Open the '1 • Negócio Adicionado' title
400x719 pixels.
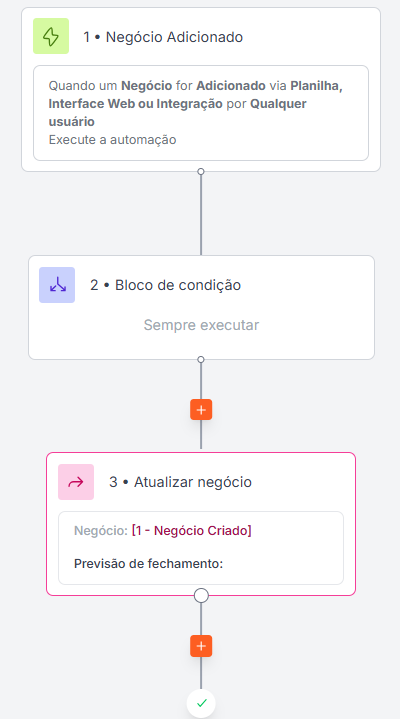coord(163,37)
